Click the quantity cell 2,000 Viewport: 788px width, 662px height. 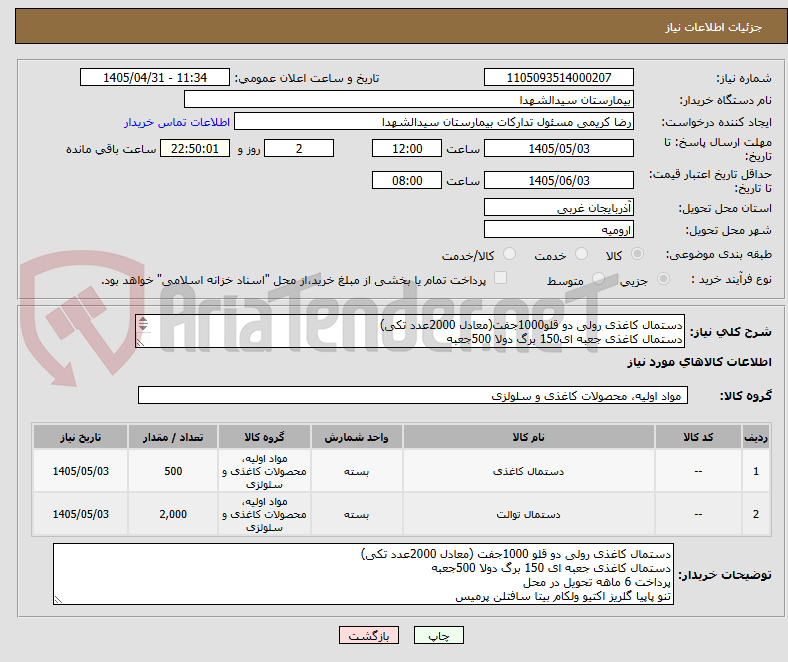tap(173, 514)
